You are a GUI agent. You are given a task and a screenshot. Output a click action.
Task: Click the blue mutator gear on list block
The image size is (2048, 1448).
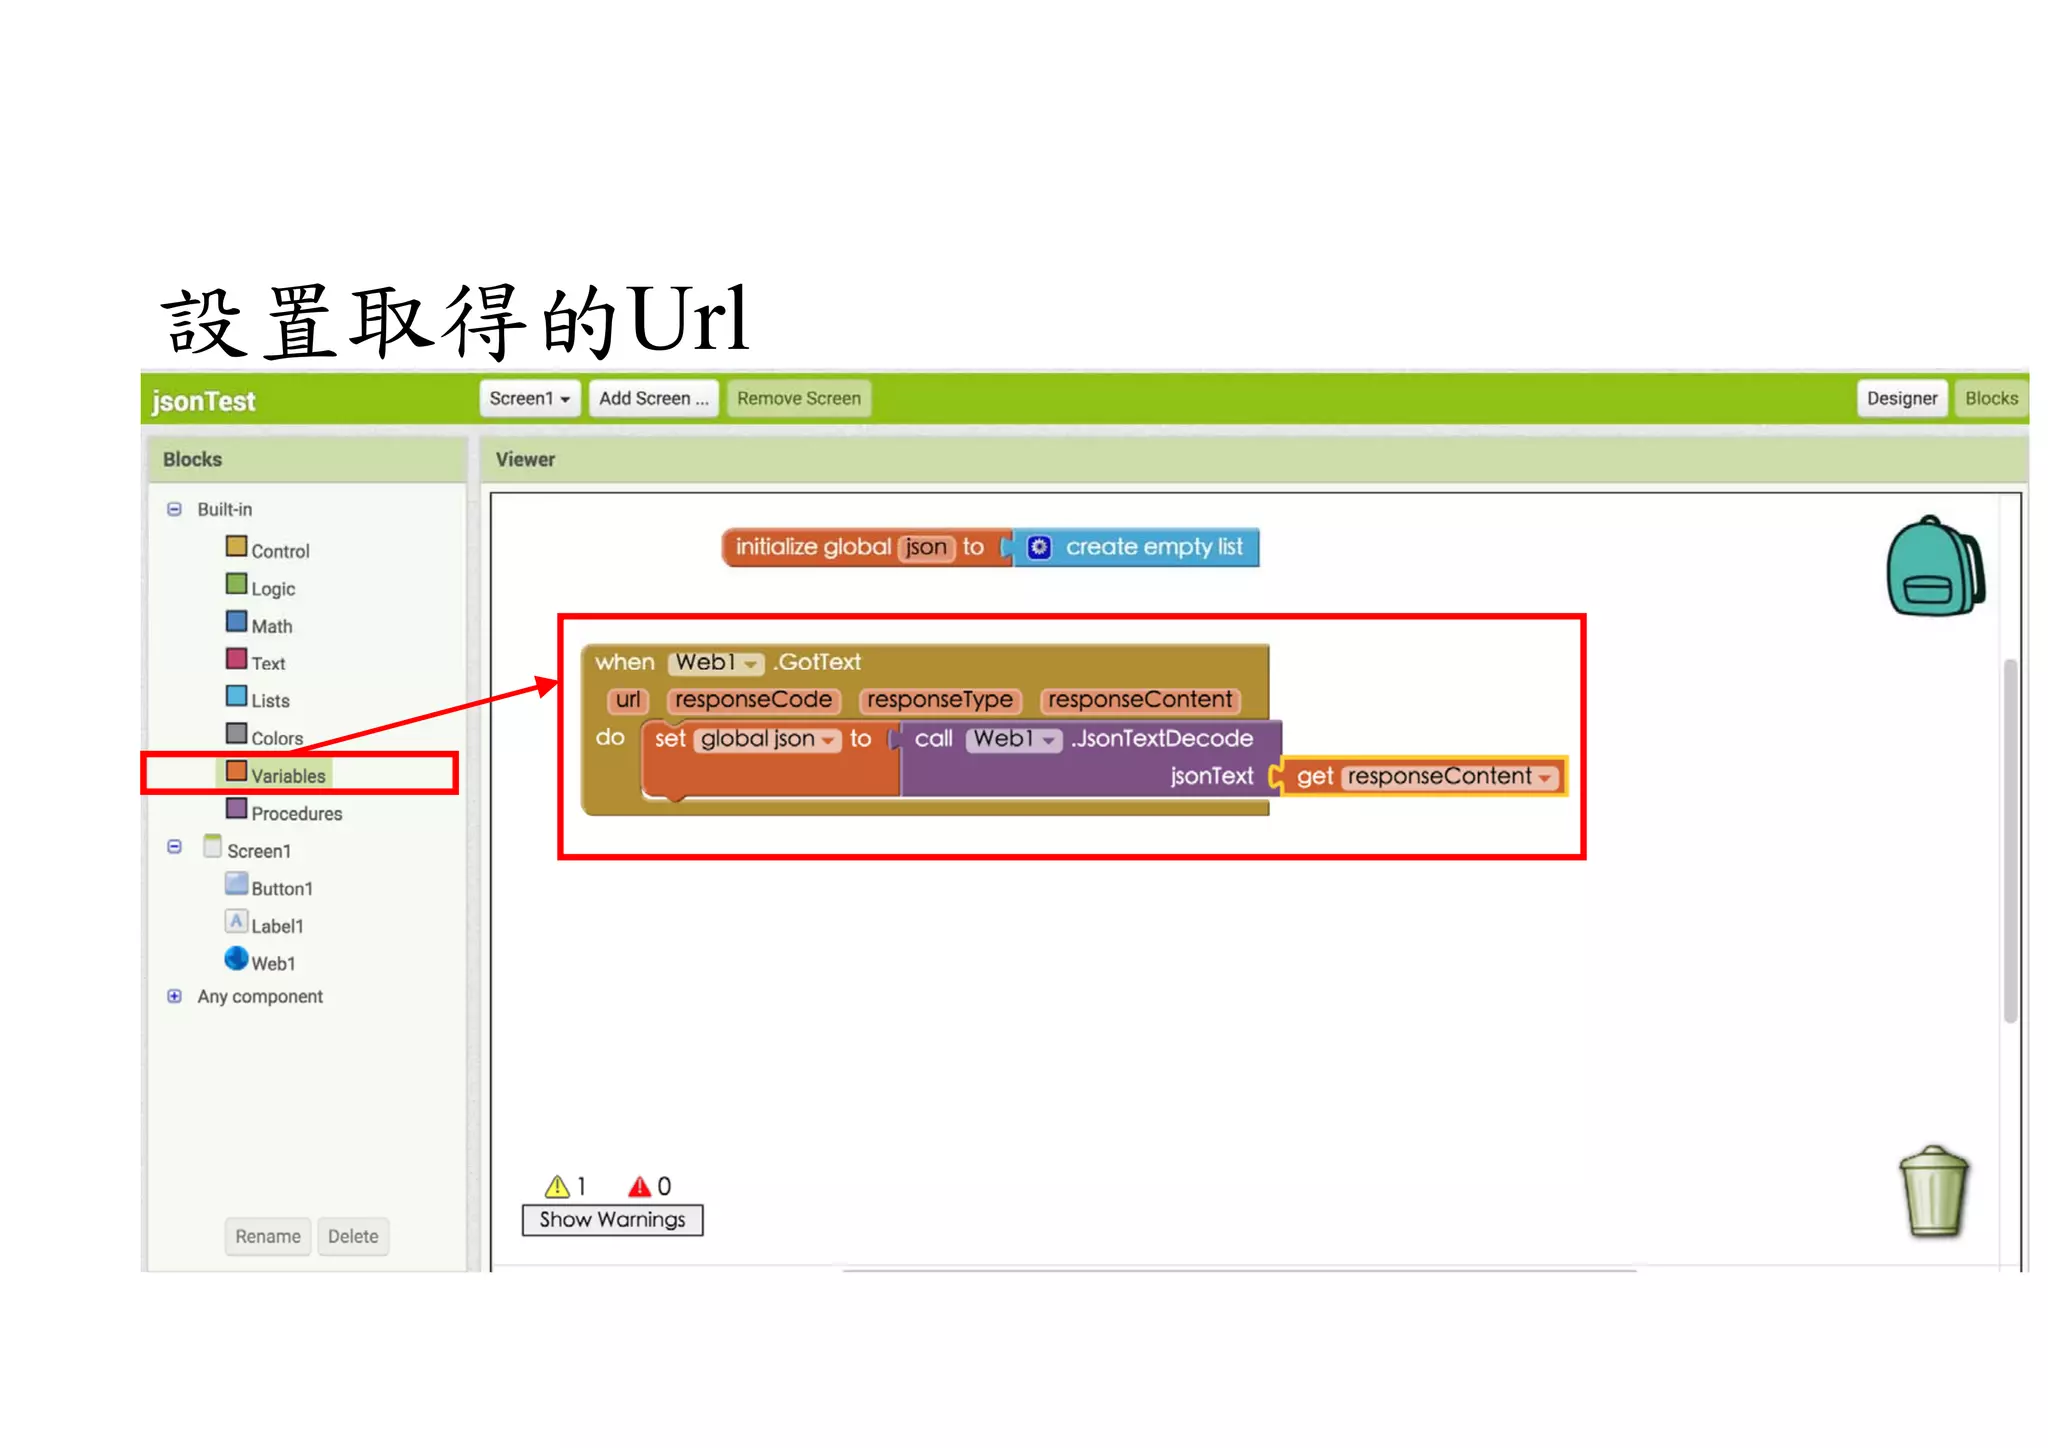pyautogui.click(x=1039, y=547)
